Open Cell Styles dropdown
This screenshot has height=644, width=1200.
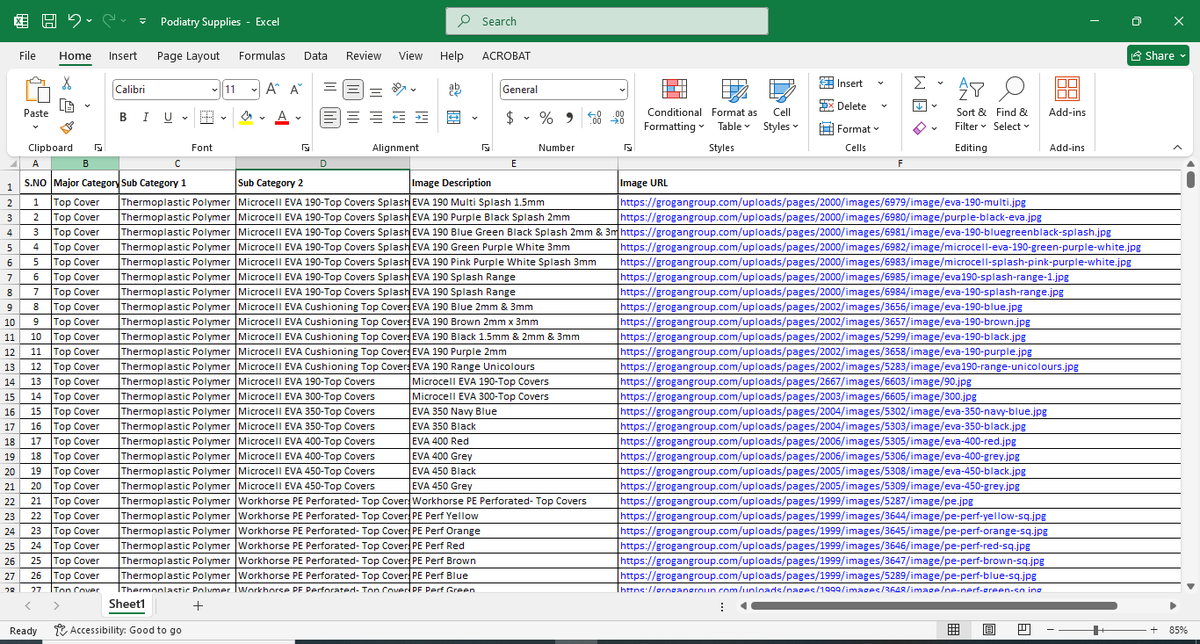781,105
